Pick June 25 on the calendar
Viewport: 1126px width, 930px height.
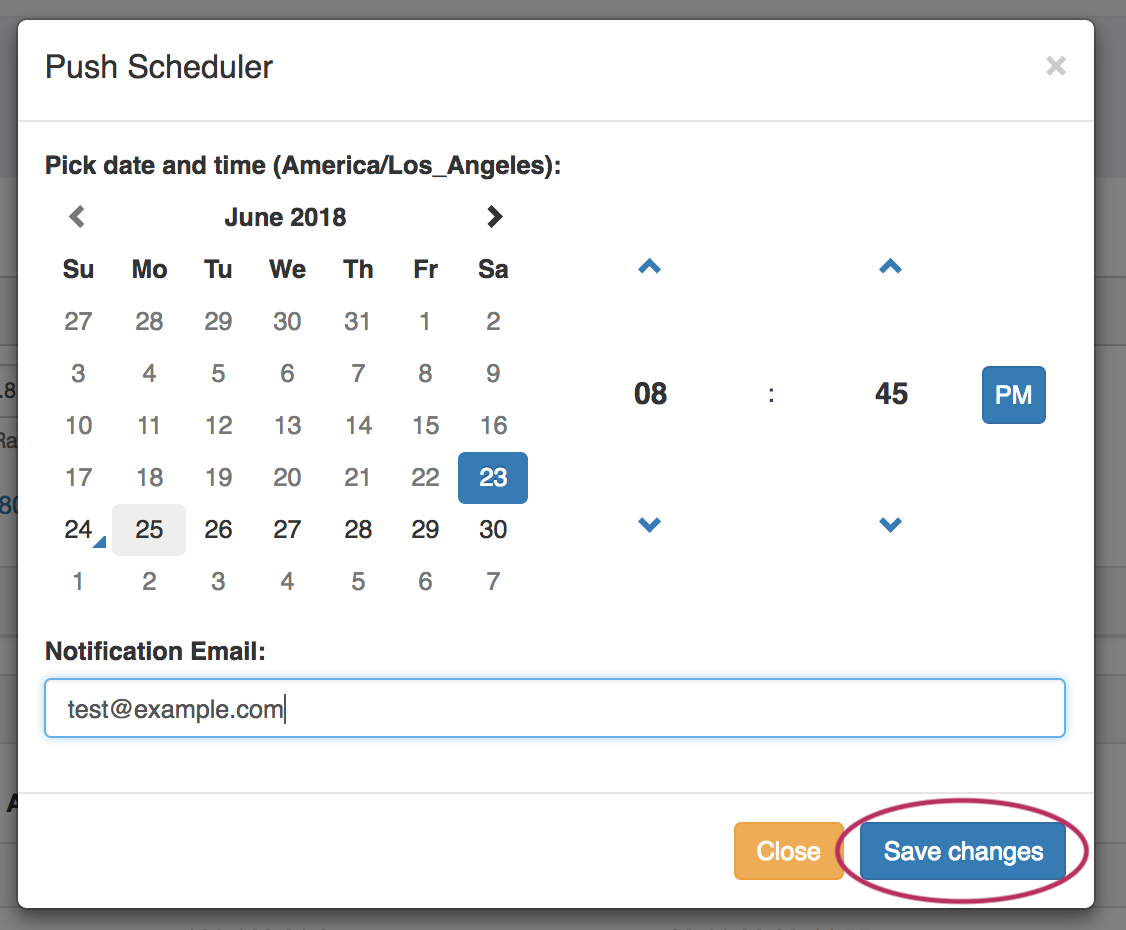tap(149, 530)
